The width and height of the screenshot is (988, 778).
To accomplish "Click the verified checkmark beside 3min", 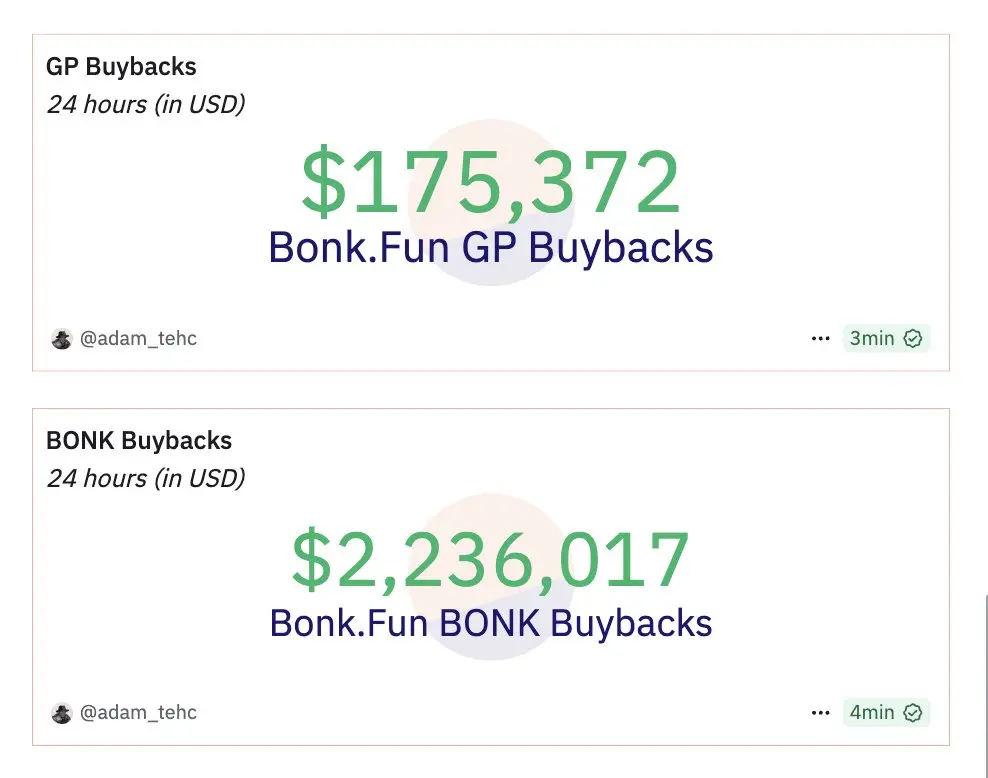I will 912,338.
